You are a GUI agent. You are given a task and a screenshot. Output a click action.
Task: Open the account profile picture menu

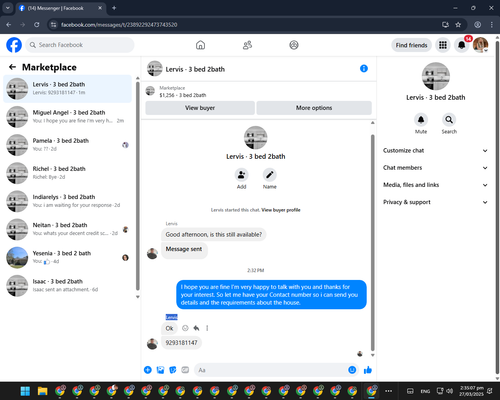tap(480, 45)
